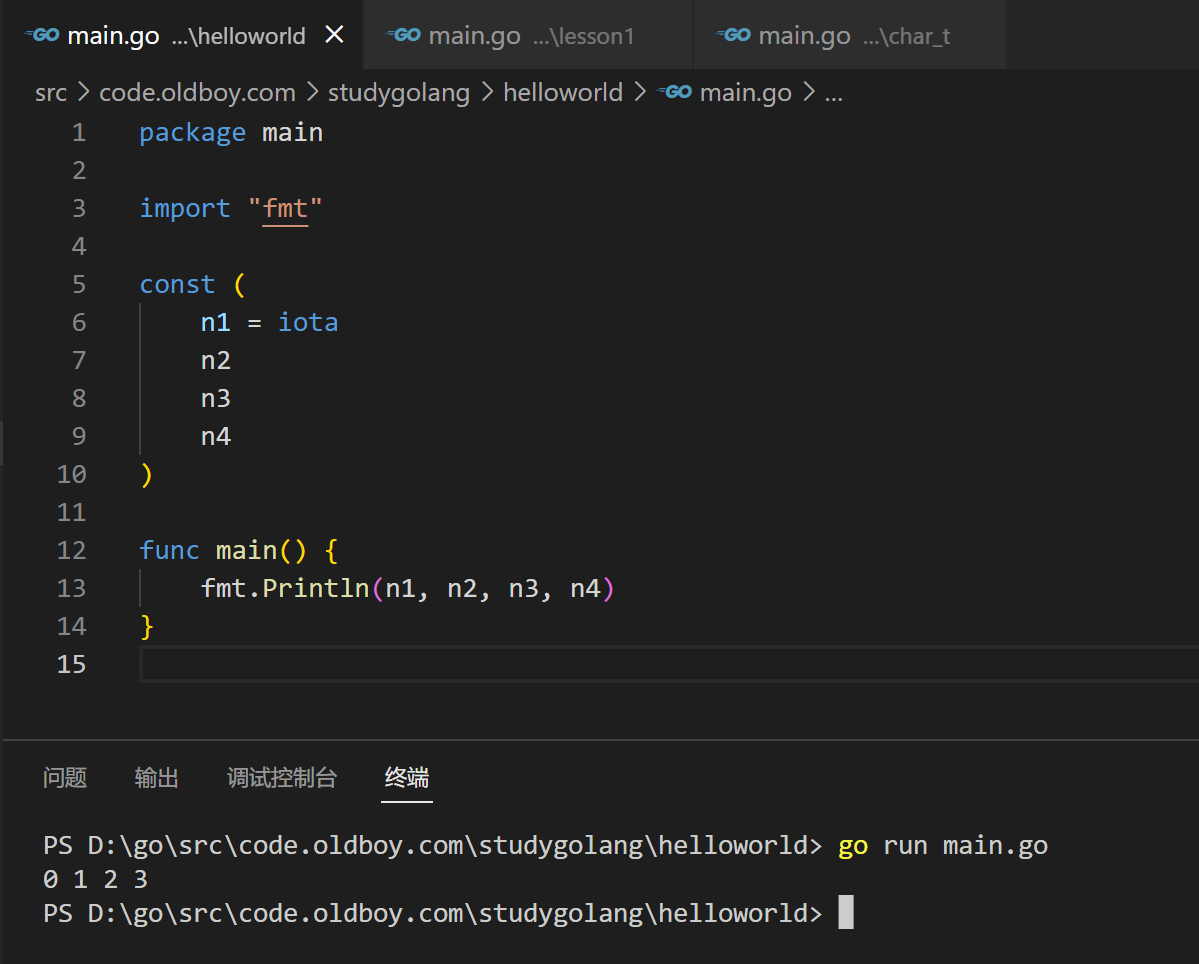This screenshot has height=964, width=1199.
Task: Open 'studygolang' breadcrumb segment
Action: [x=399, y=93]
